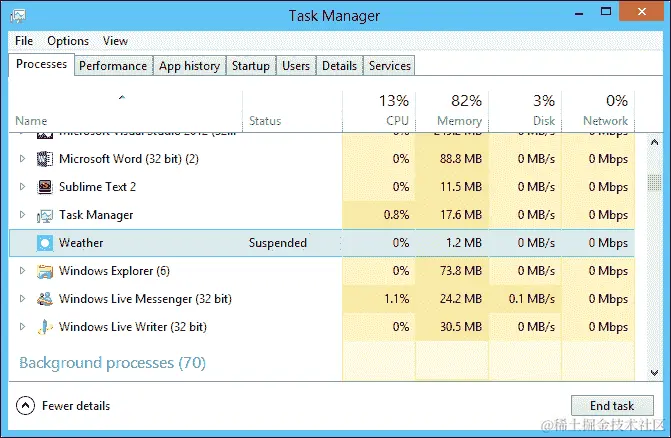Click the Task Manager row icon
Viewport: 671px width, 438px height.
tap(45, 216)
